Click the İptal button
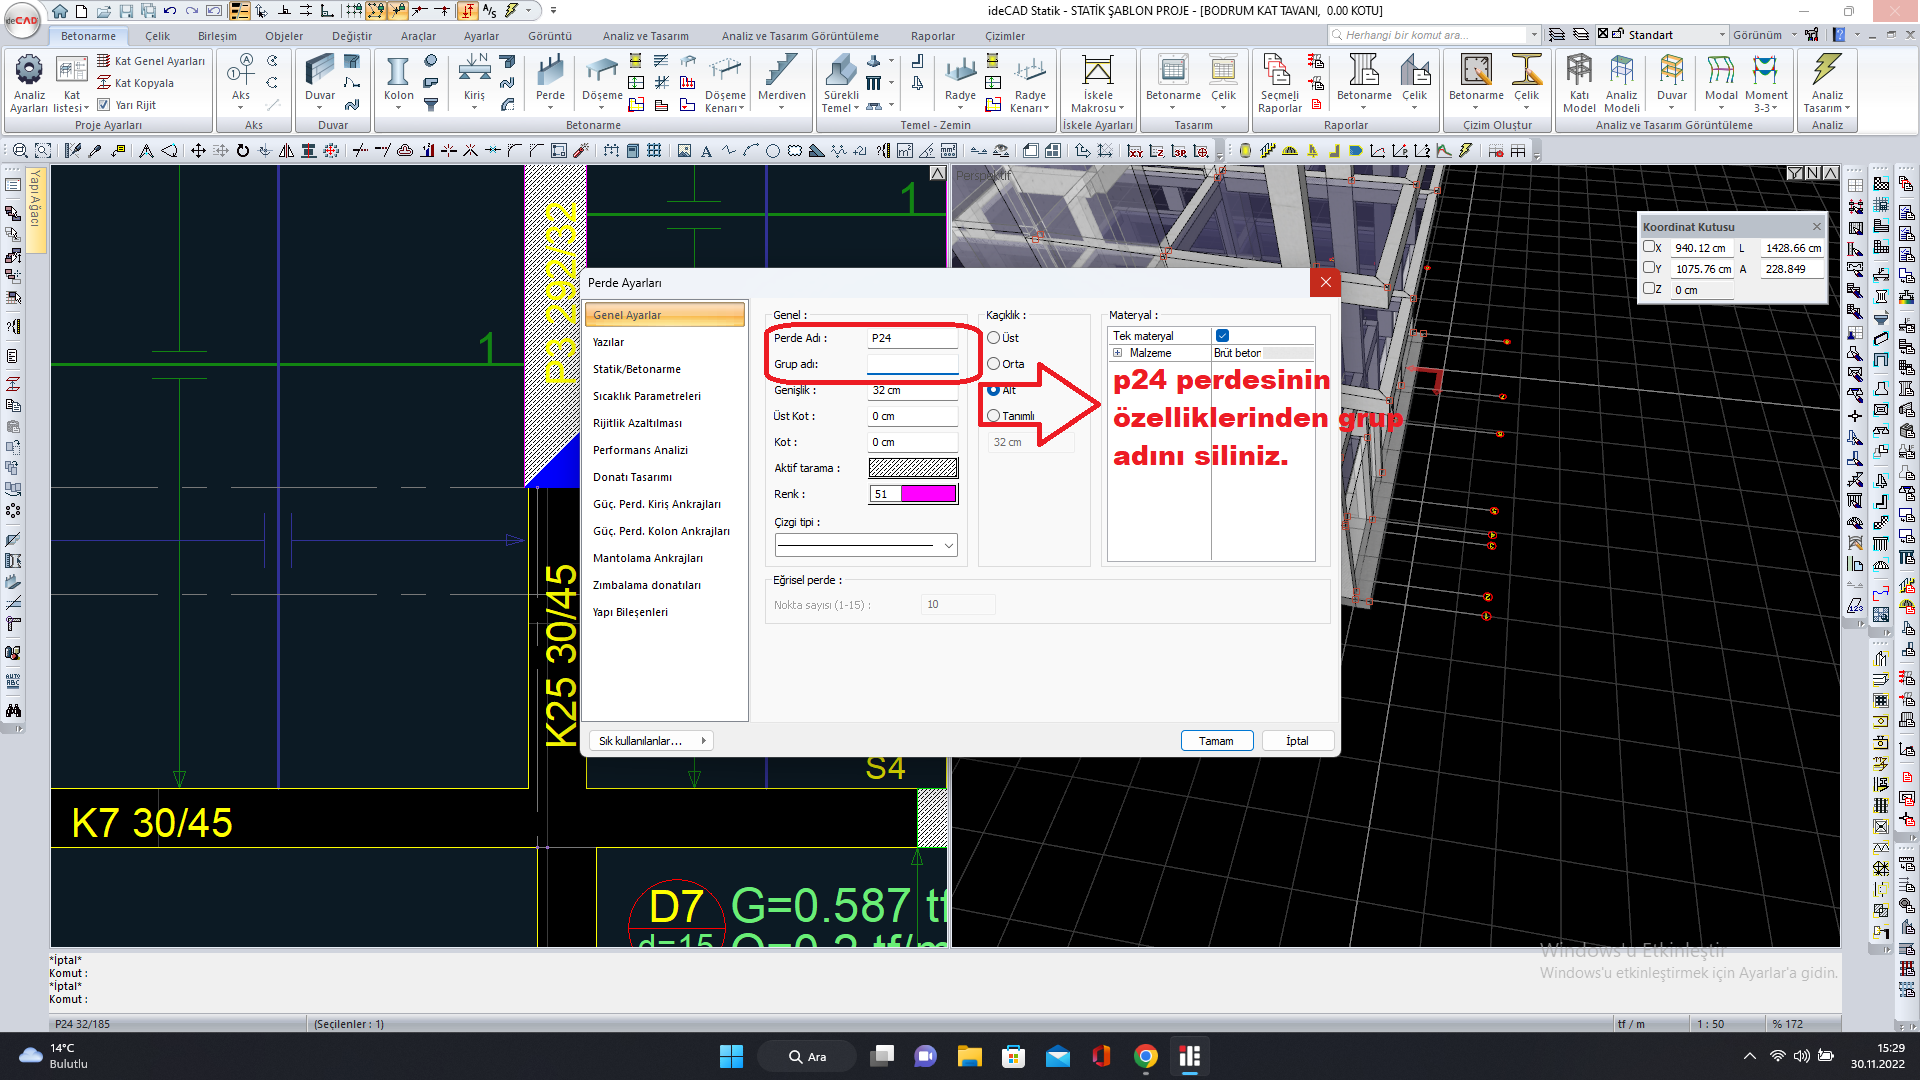This screenshot has width=1920, height=1080. point(1297,741)
